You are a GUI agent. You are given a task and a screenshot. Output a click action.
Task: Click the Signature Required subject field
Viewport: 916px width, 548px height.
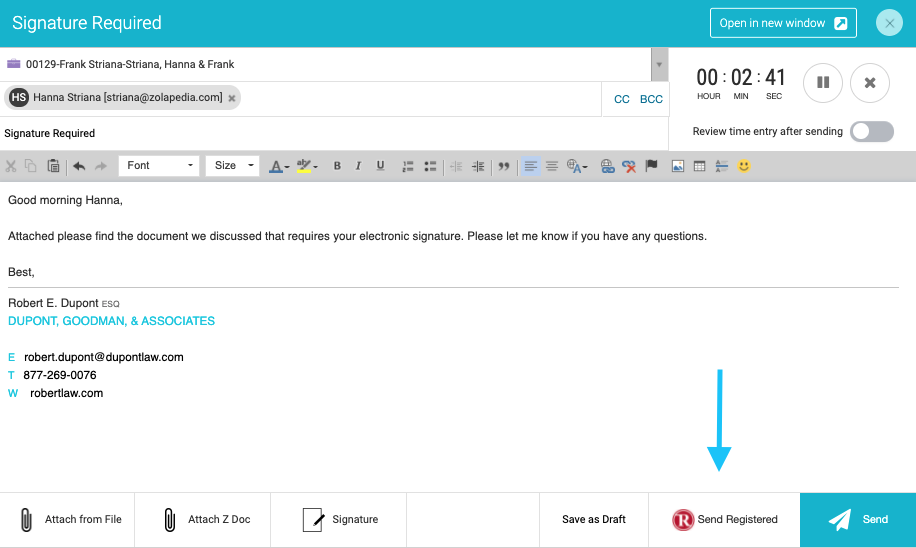(334, 133)
